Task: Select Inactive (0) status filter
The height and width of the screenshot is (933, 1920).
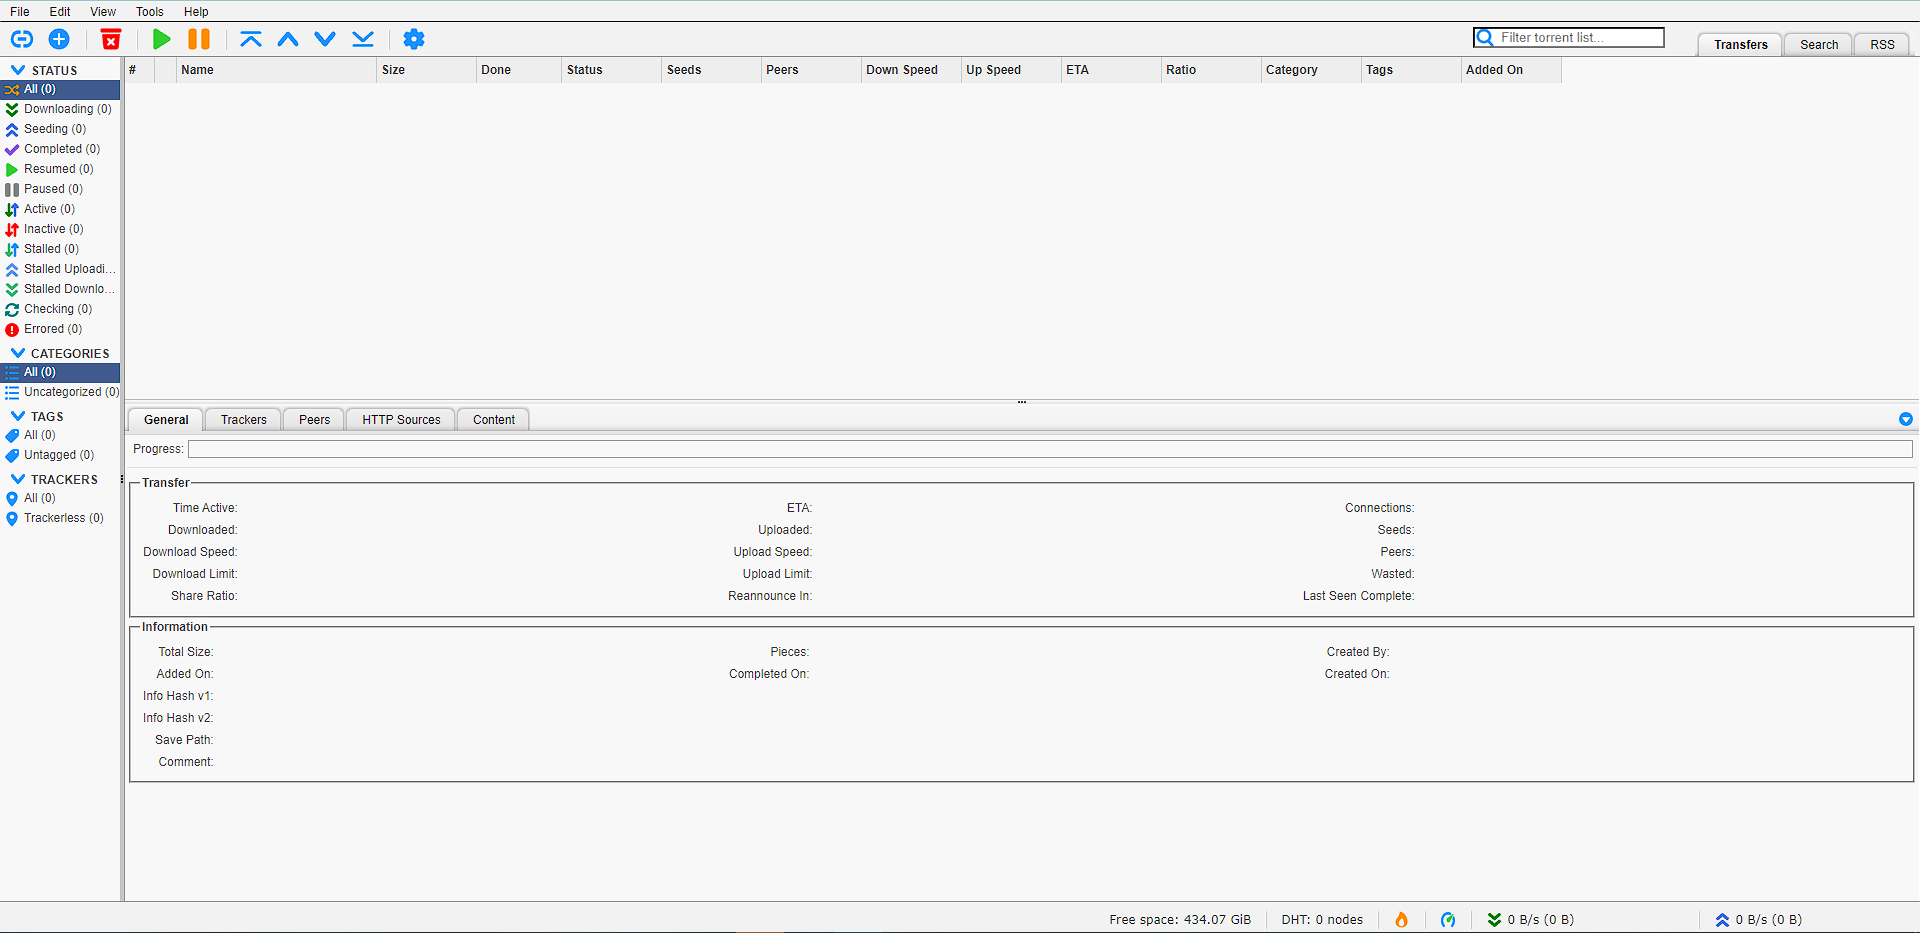Action: point(60,229)
